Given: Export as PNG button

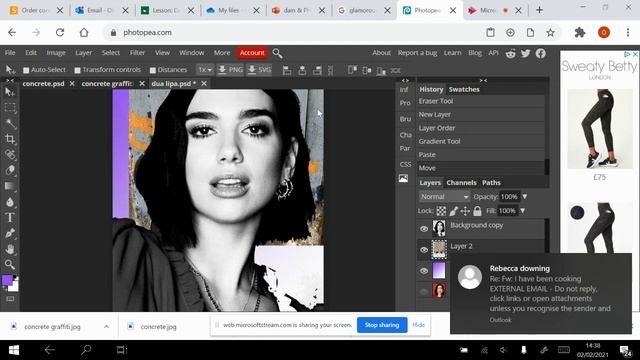Looking at the screenshot, I should click(230, 70).
